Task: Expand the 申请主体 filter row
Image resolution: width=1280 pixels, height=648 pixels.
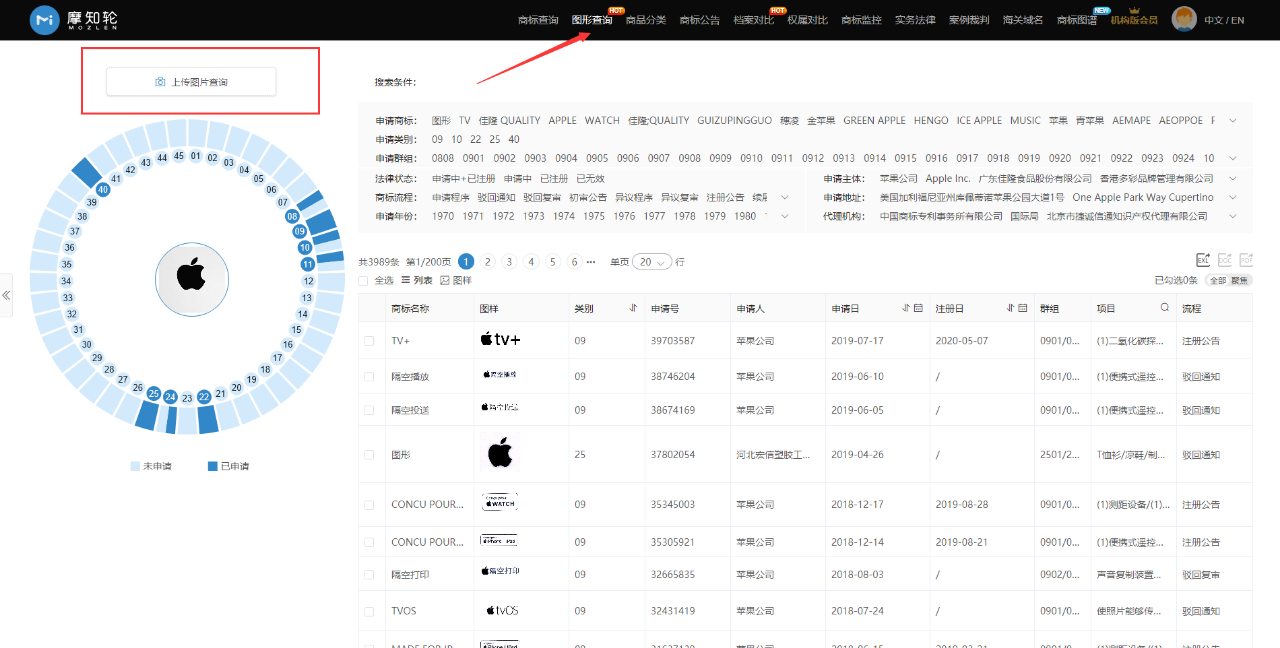Action: [x=1231, y=178]
